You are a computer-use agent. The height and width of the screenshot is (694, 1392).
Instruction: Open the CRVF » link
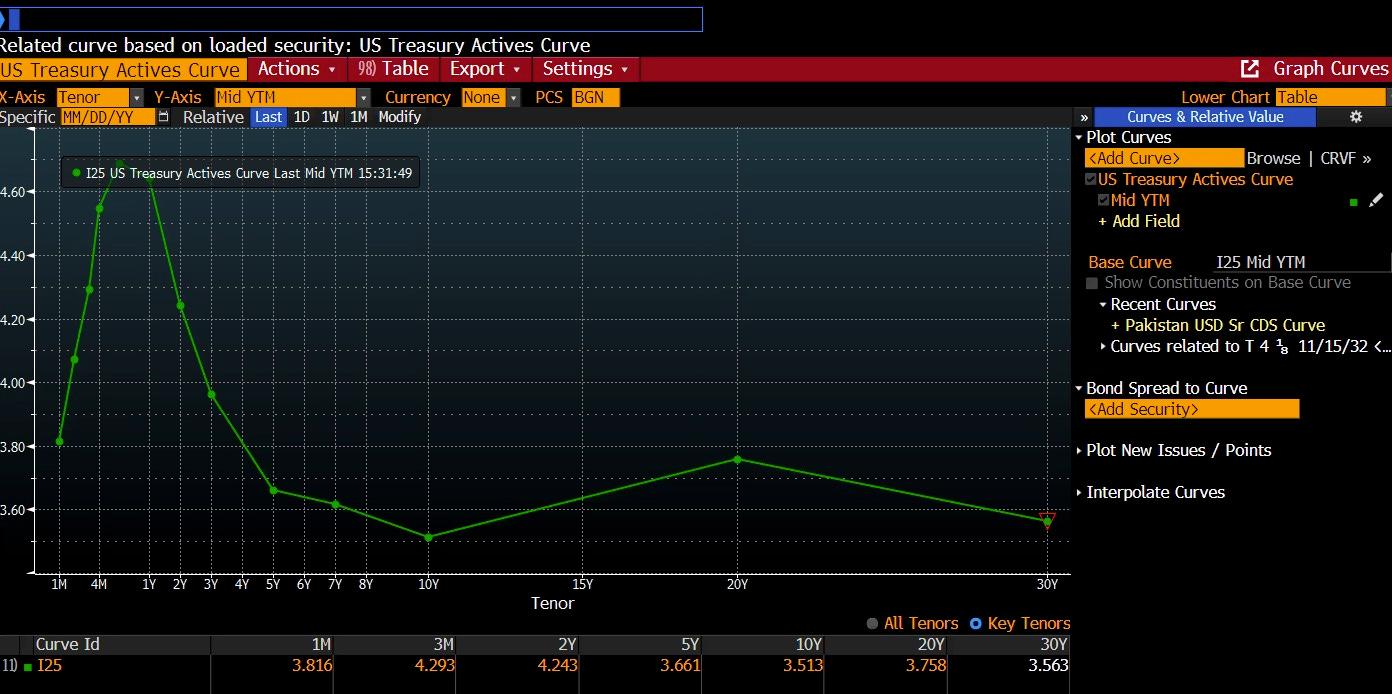(1345, 158)
